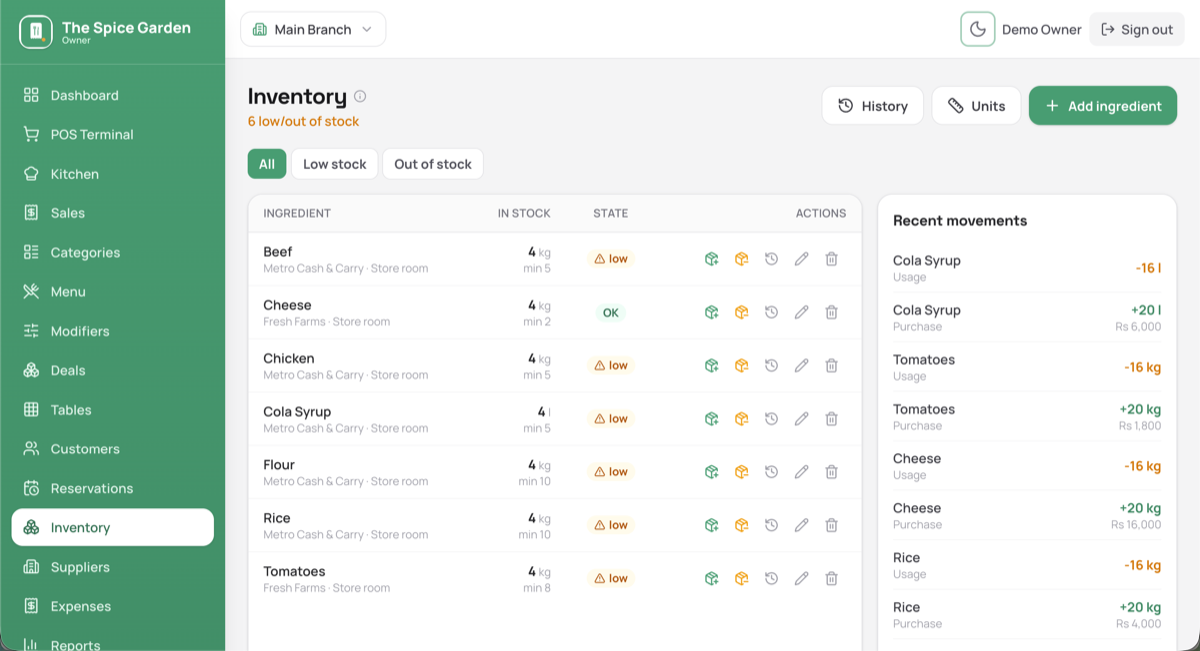Toggle dark mode with moon icon
Screen dimensions: 1200x651
(x=977, y=29)
